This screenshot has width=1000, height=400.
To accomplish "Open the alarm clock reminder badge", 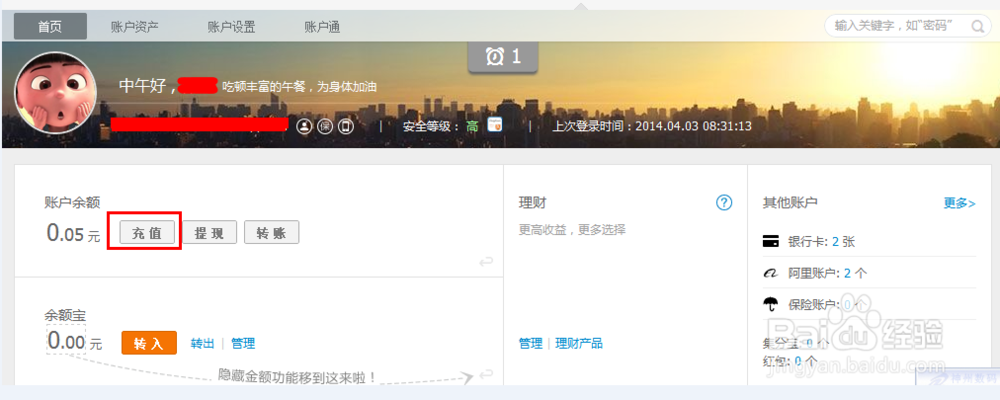I will [503, 57].
